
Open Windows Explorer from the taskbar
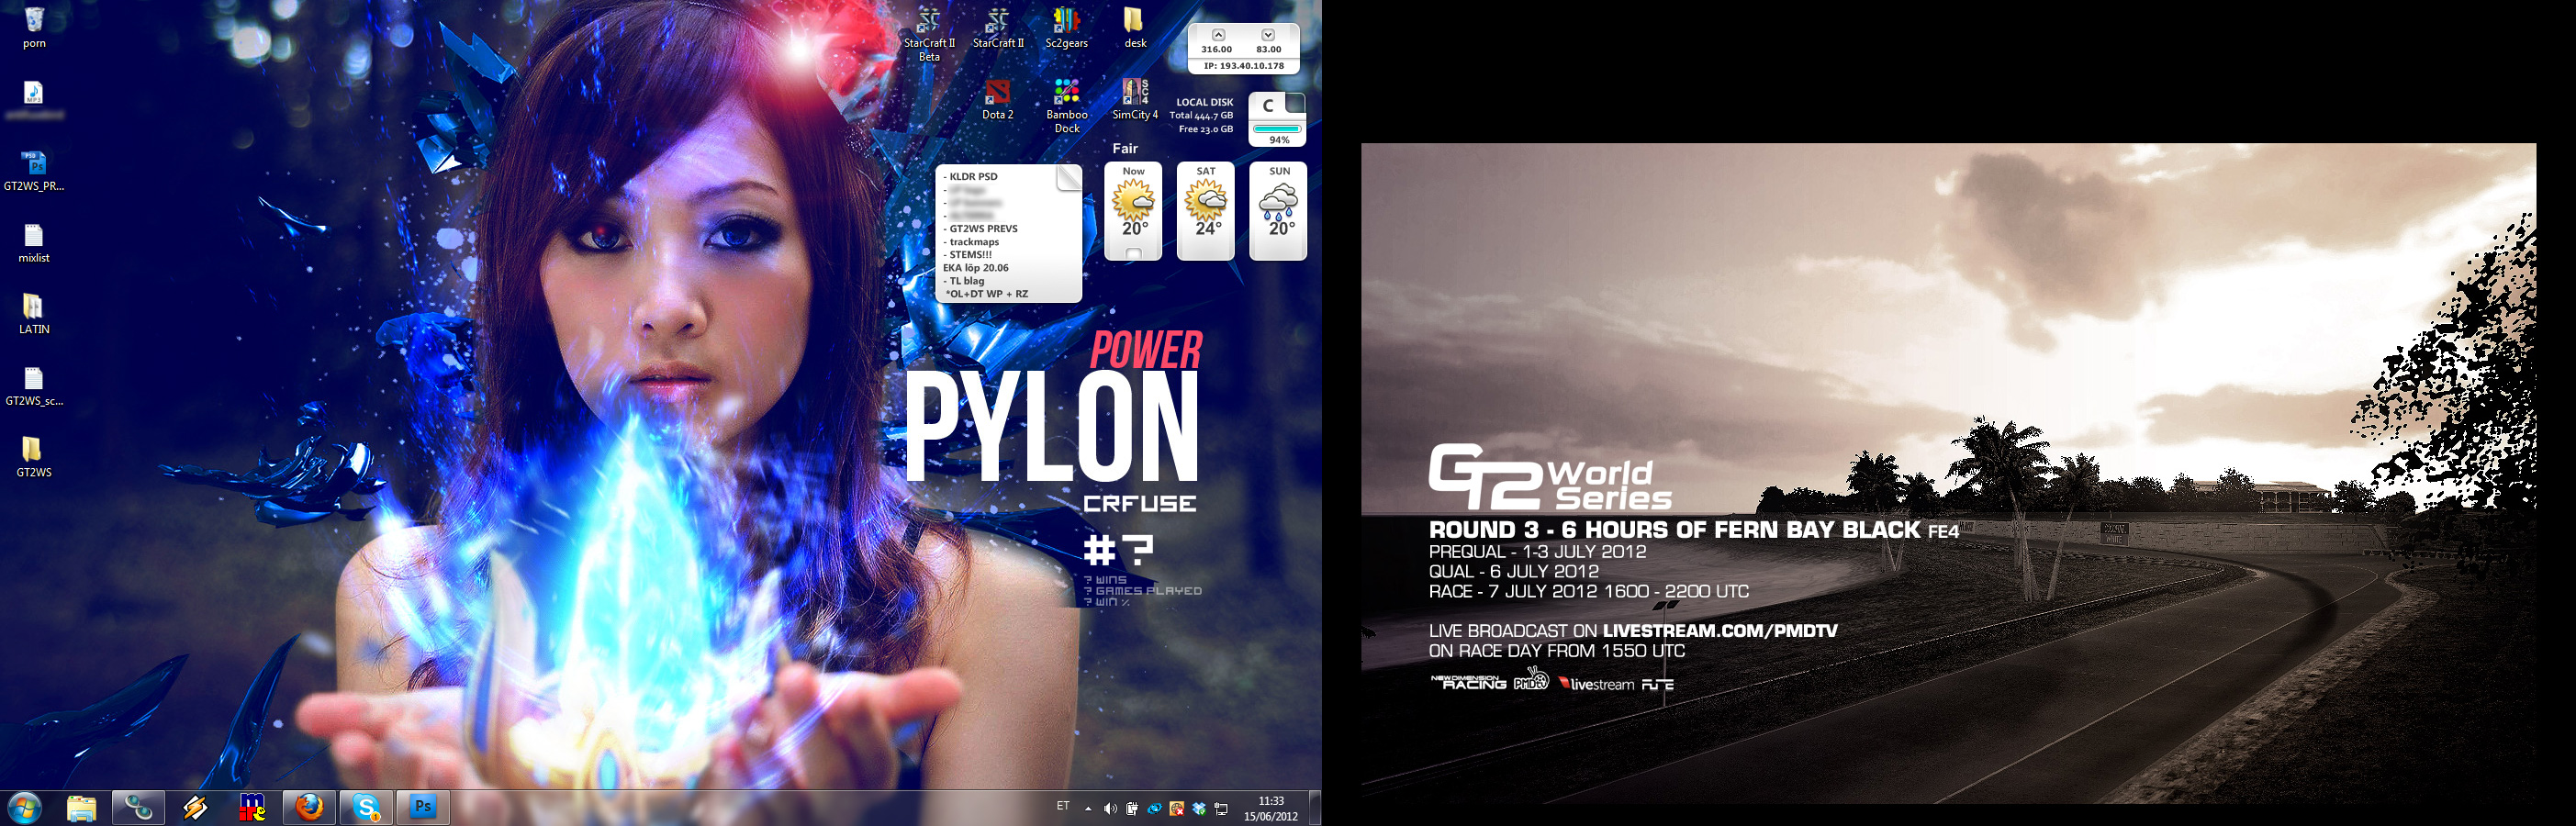tap(81, 807)
